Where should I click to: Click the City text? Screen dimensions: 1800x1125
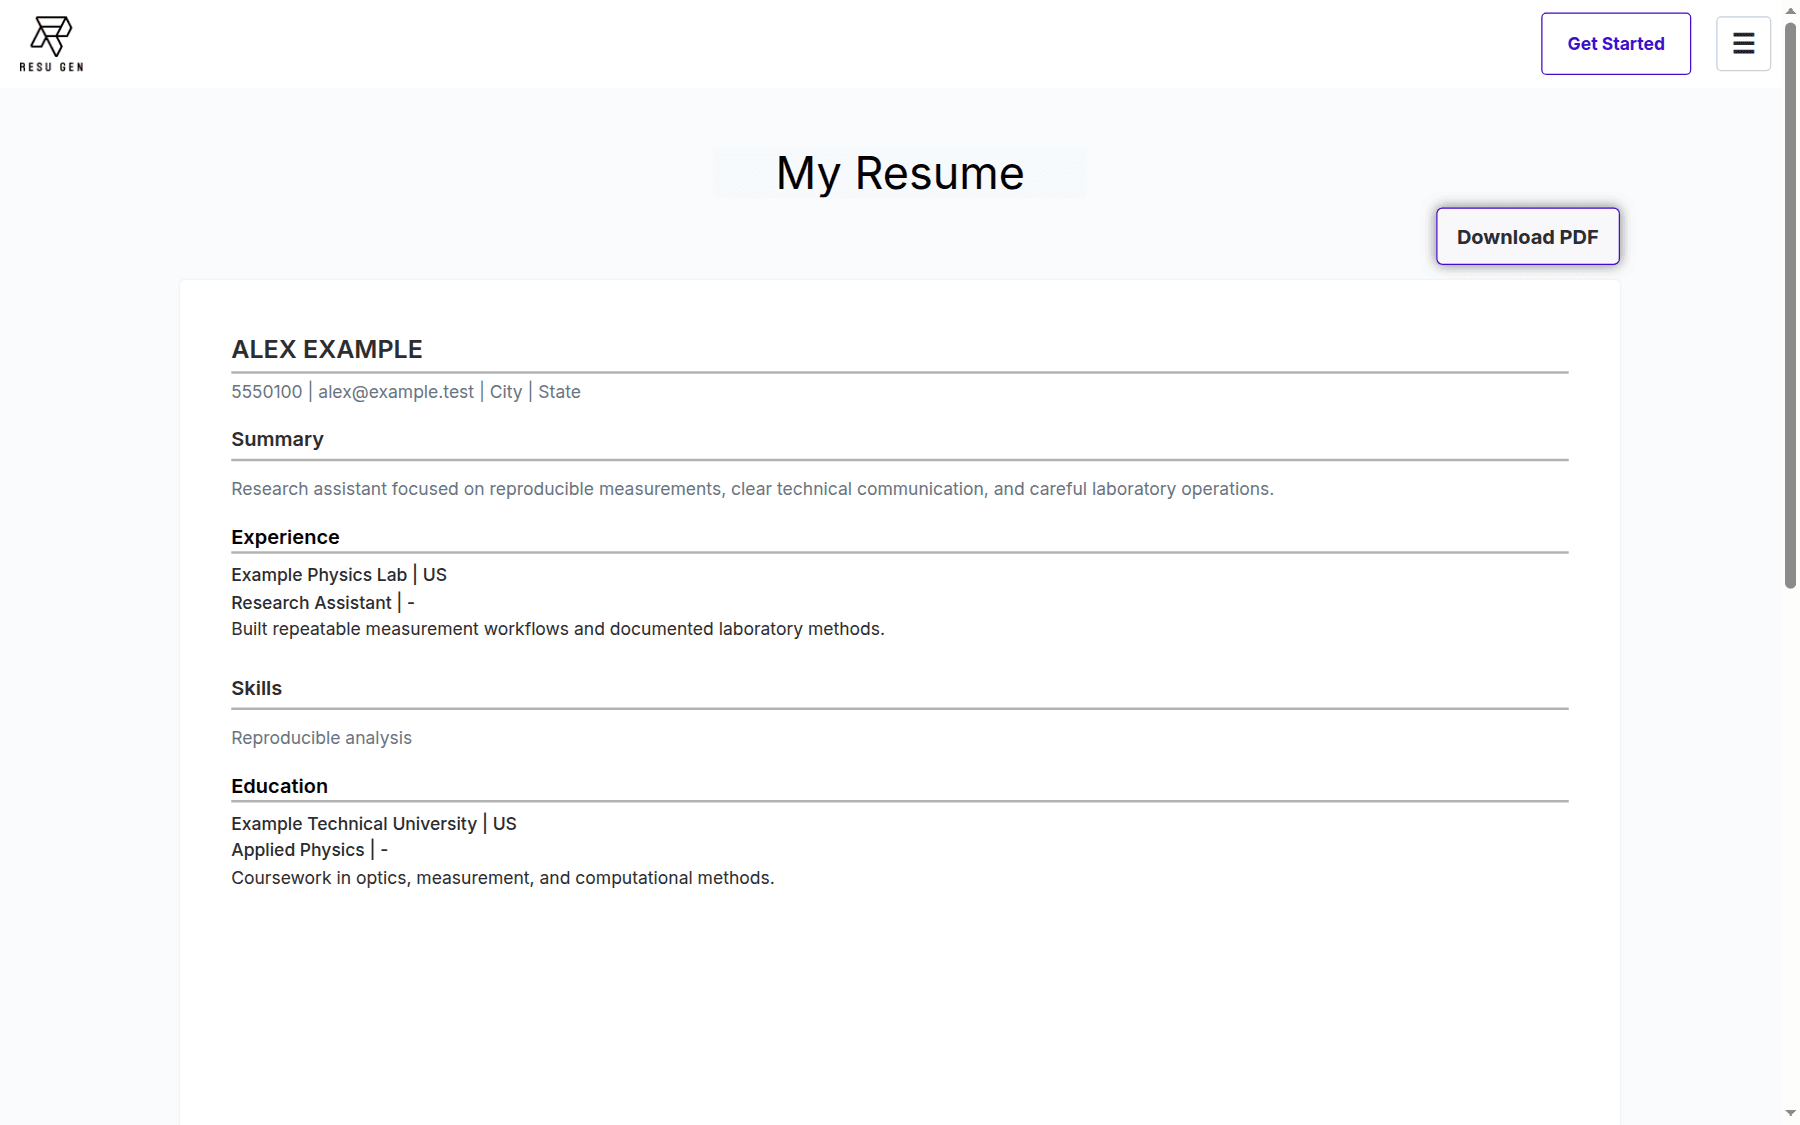(x=506, y=392)
